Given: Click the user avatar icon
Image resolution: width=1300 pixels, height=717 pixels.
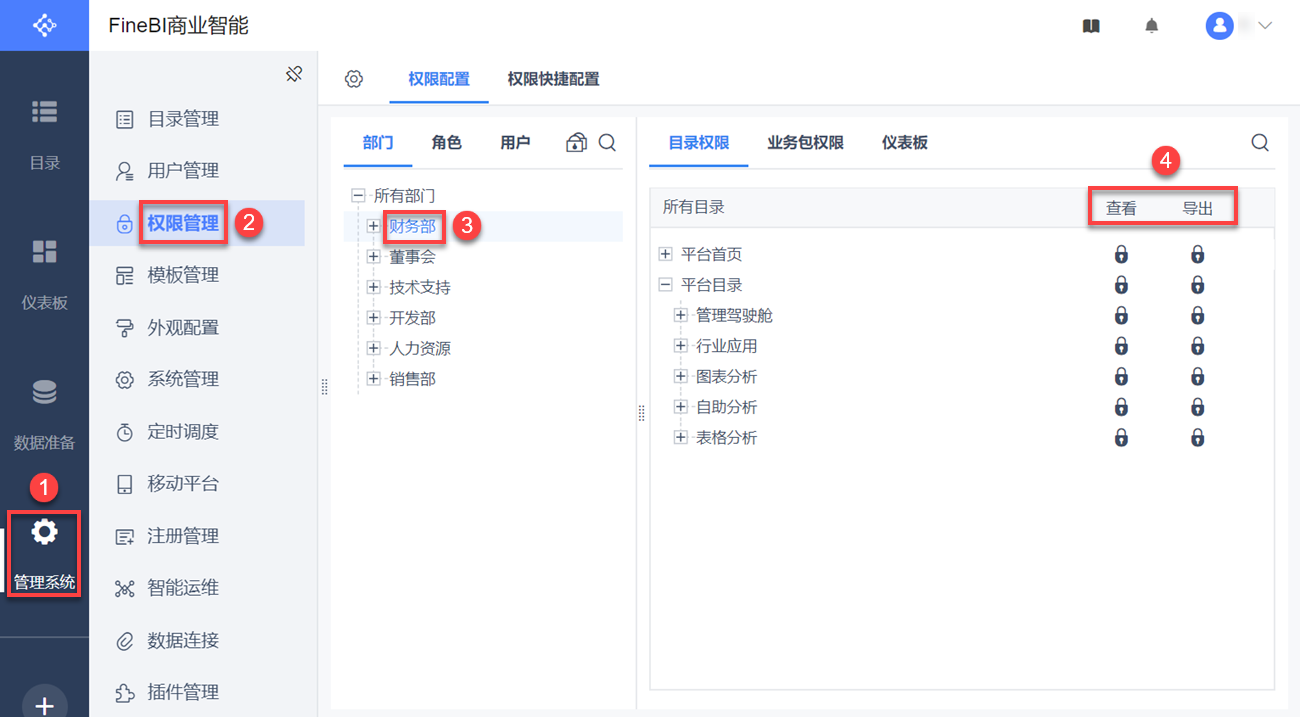Looking at the screenshot, I should (1219, 26).
